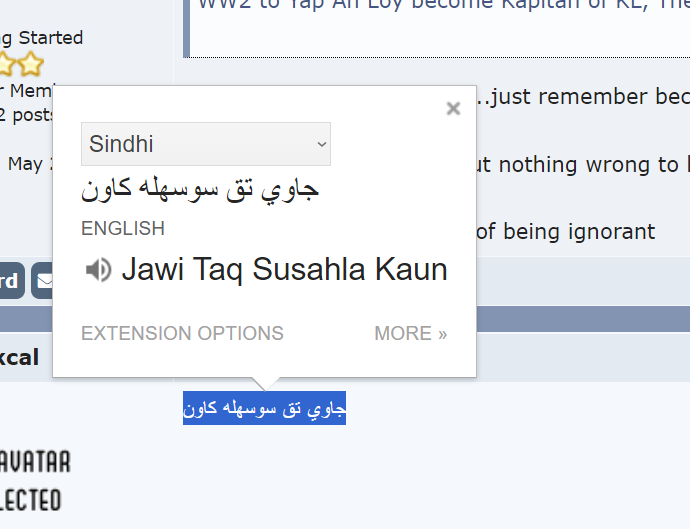690x529 pixels.
Task: Click the May post date text
Action: pos(26,164)
